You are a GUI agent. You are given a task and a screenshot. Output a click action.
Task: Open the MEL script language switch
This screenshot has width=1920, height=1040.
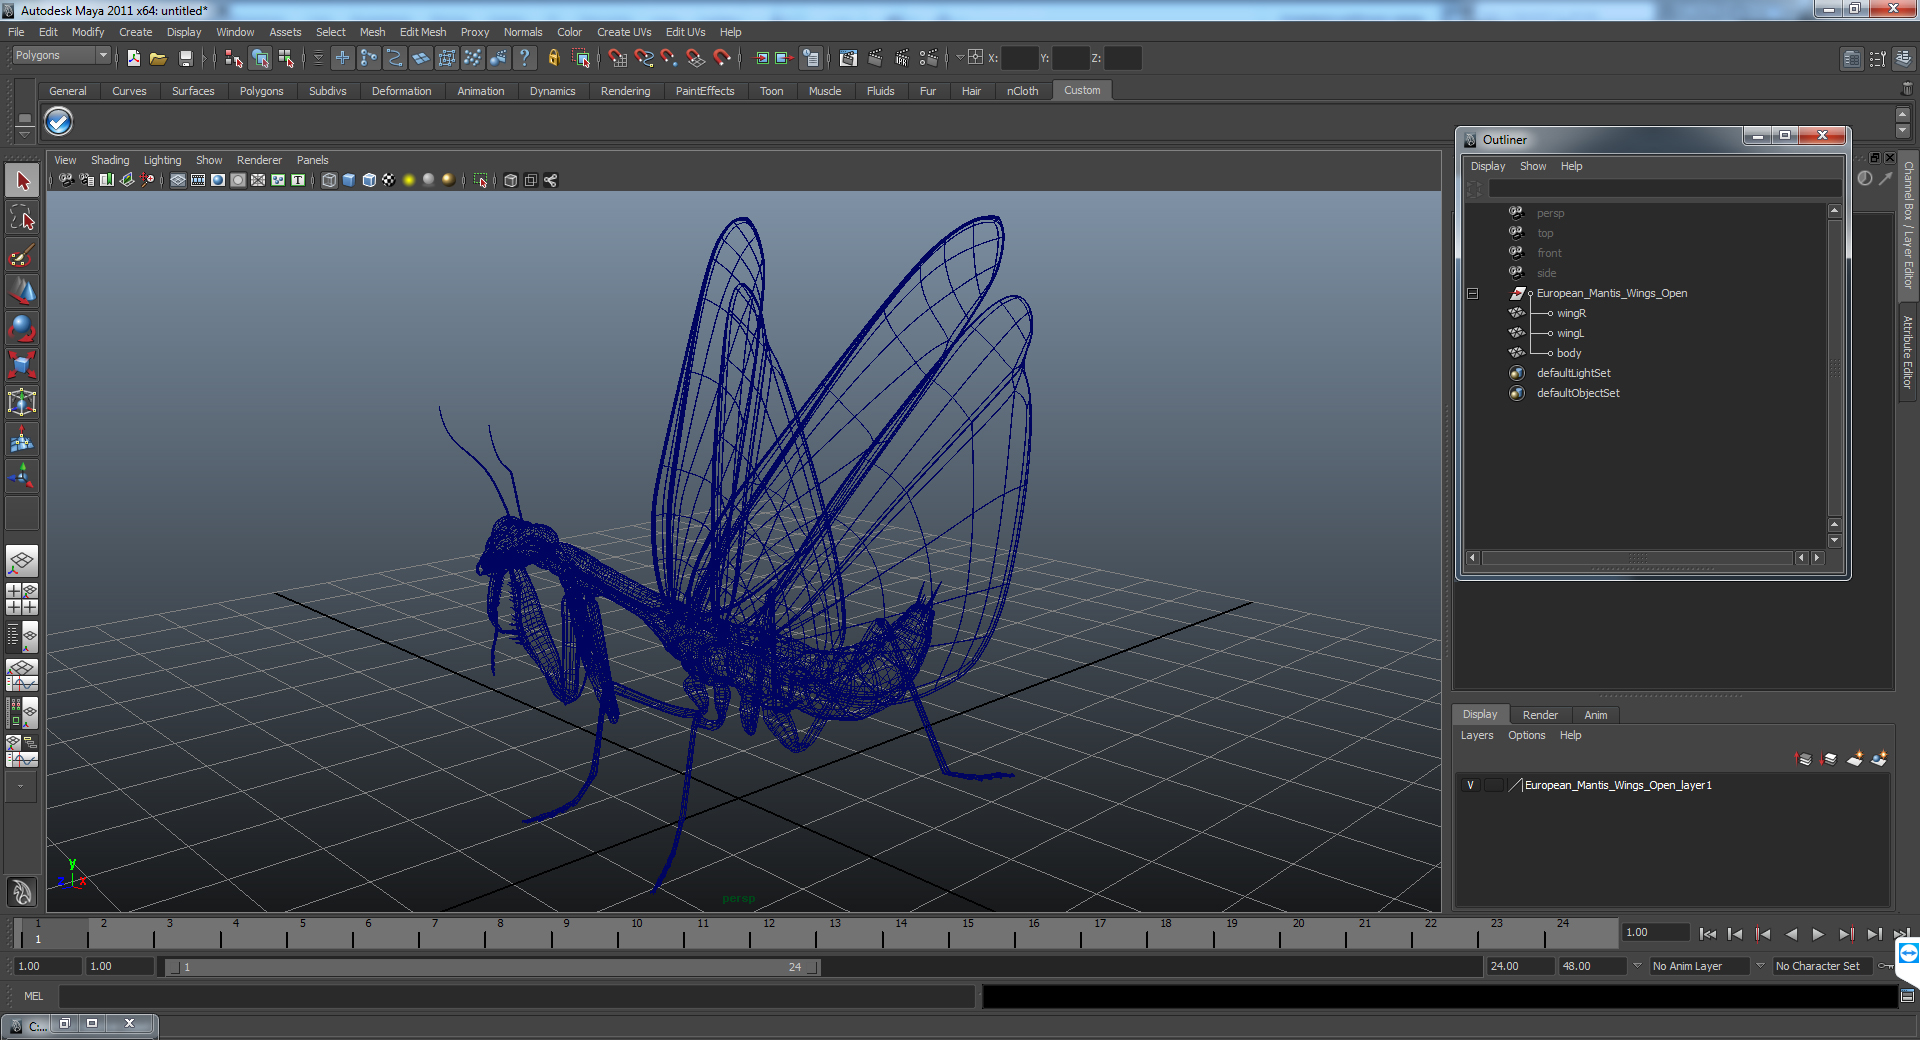click(34, 996)
